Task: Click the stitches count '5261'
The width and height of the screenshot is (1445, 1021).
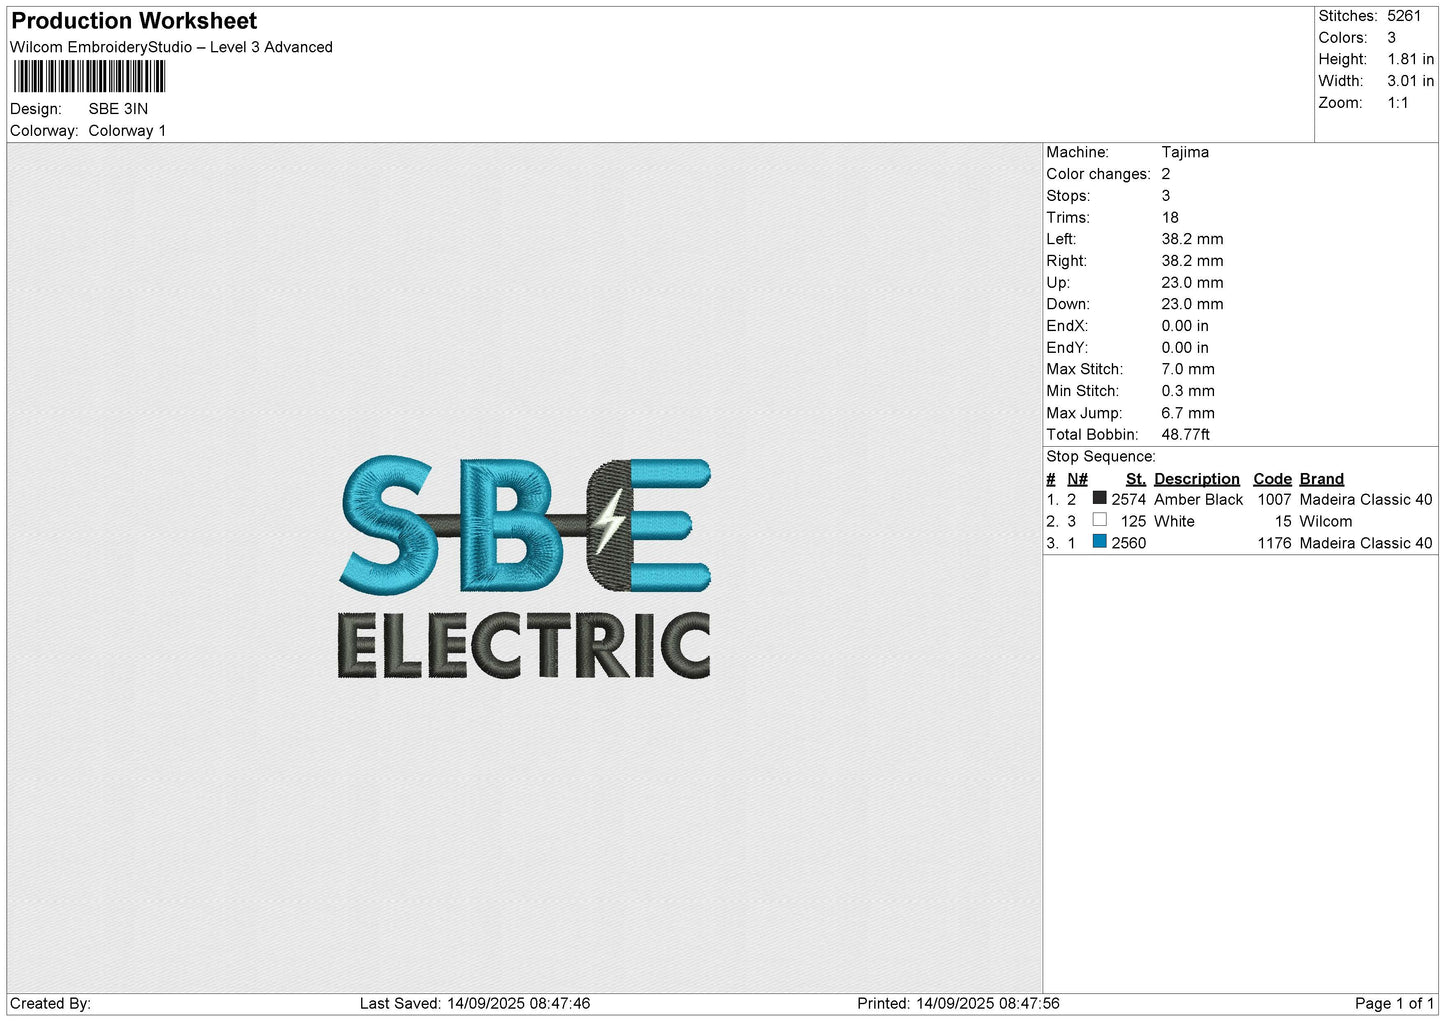Action: pos(1403,16)
